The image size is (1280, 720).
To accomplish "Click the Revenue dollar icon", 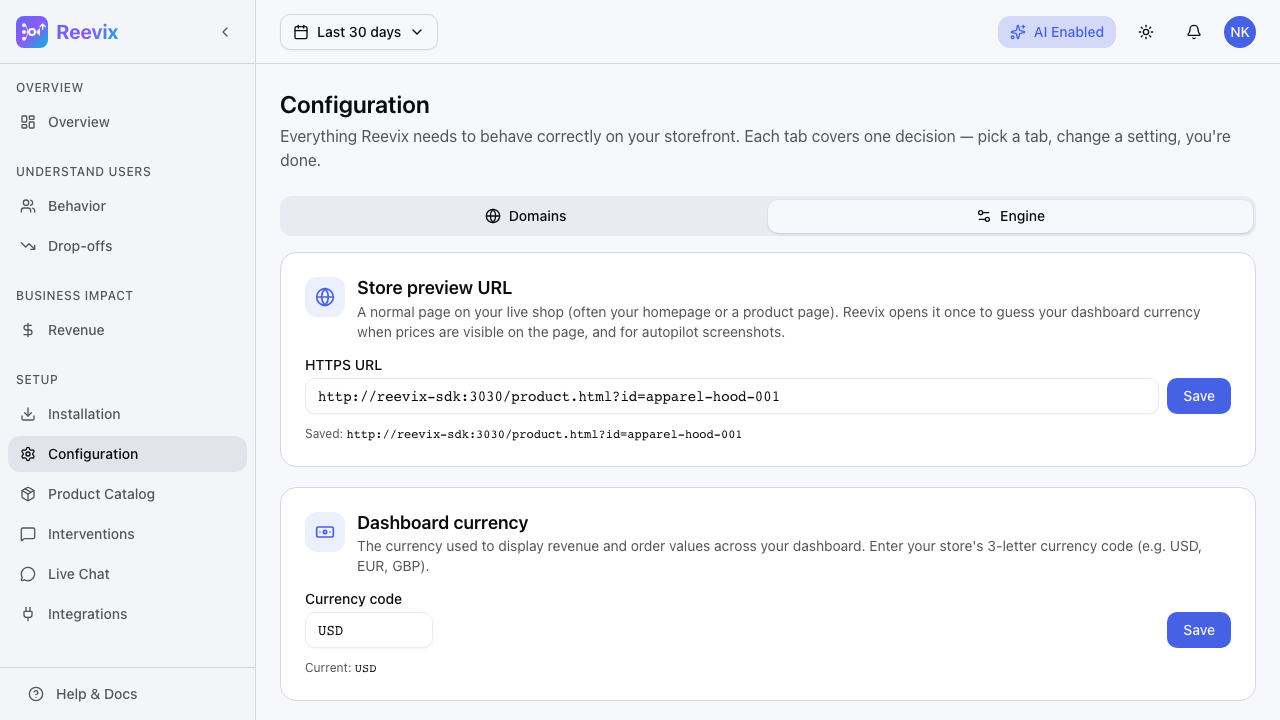I will tap(28, 330).
